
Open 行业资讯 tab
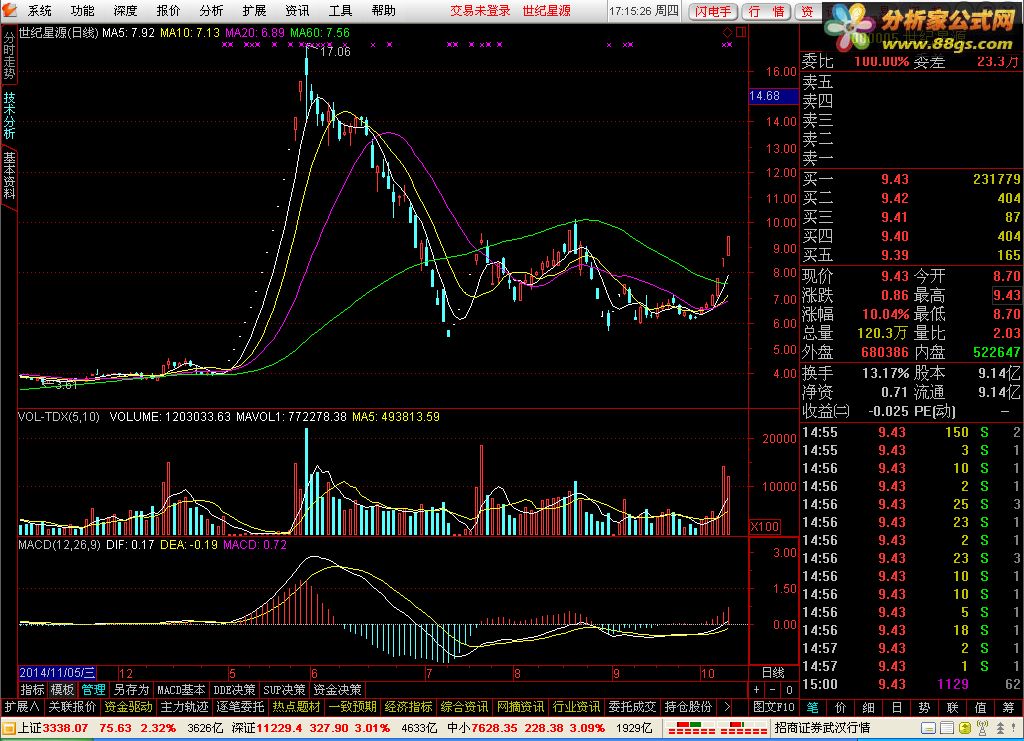[x=577, y=707]
